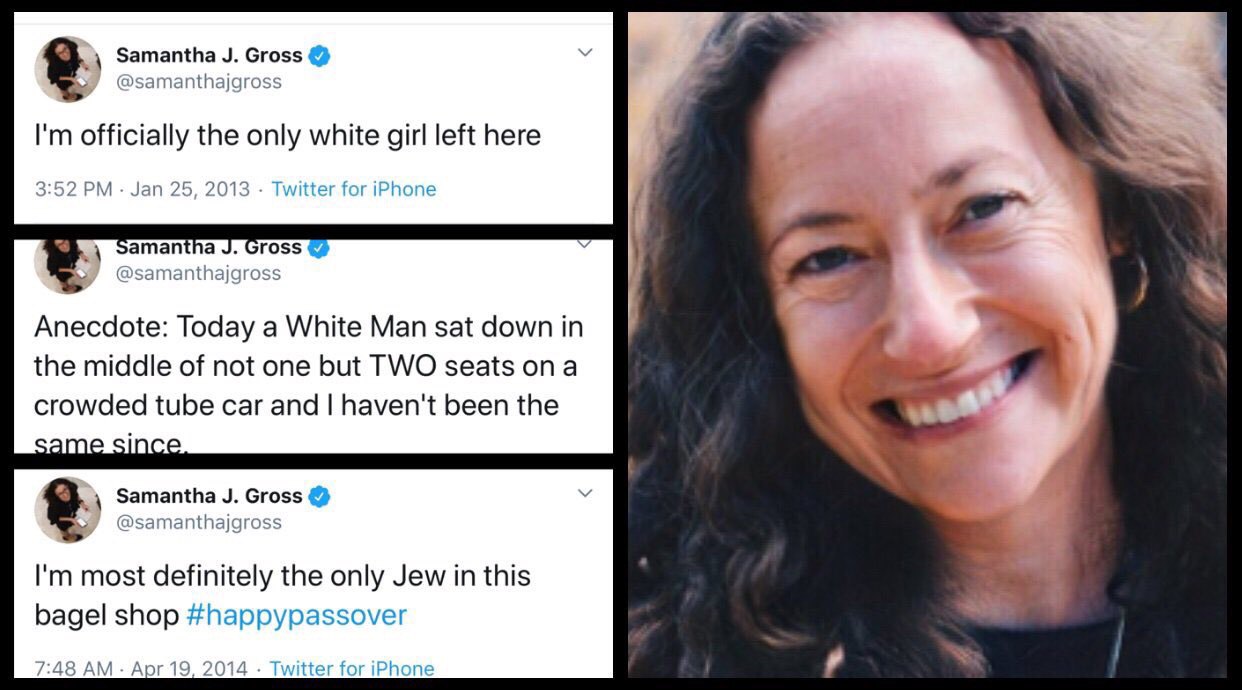Viewport: 1242px width, 690px height.
Task: Click the large portrait photo of the smiling woman
Action: click(927, 345)
